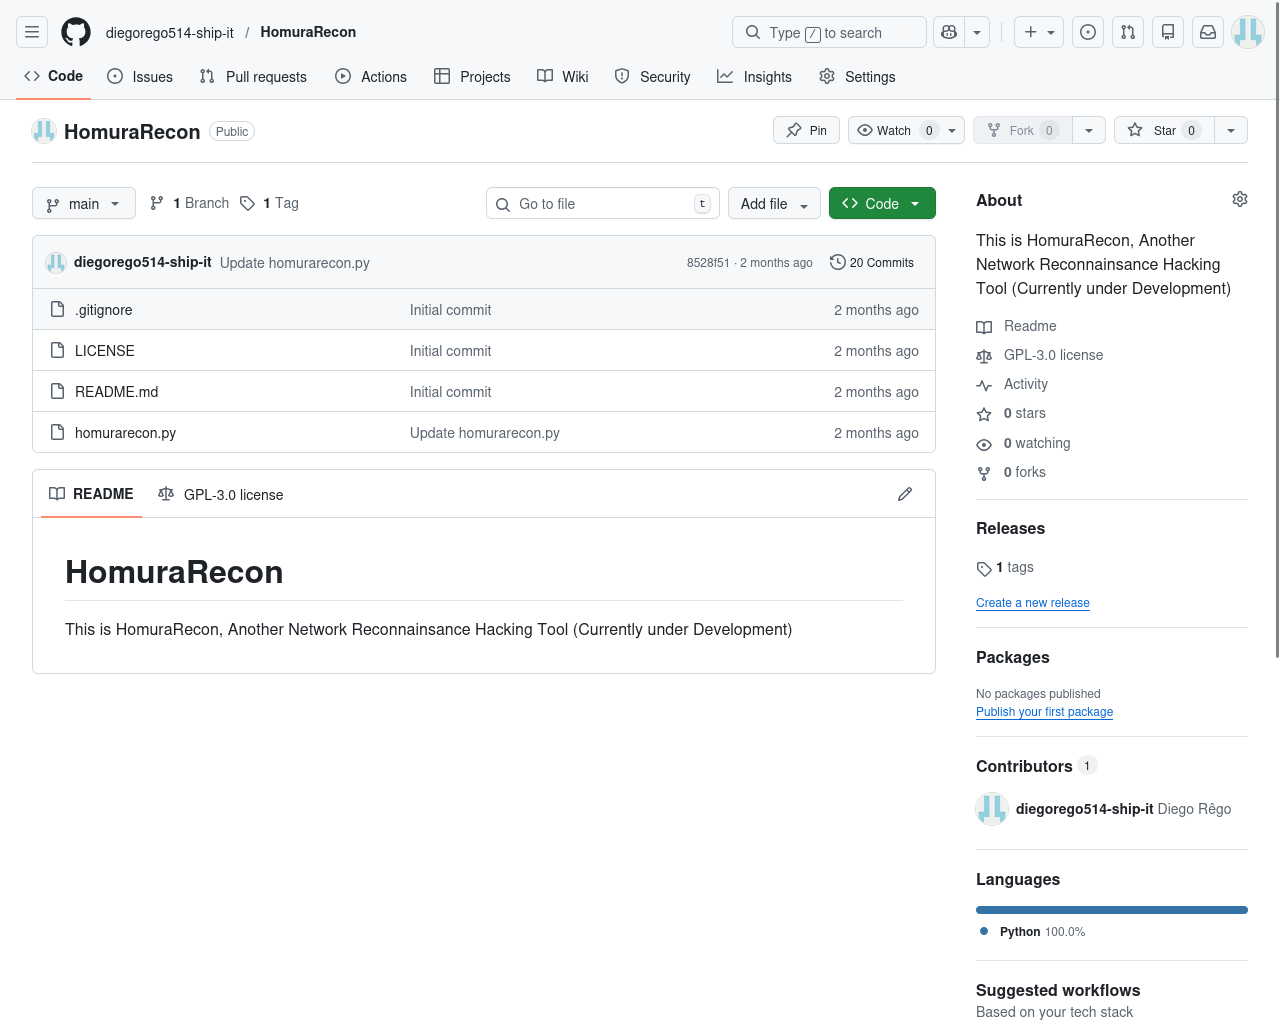Click the About settings gear icon
The image size is (1280, 1024).
(1239, 200)
